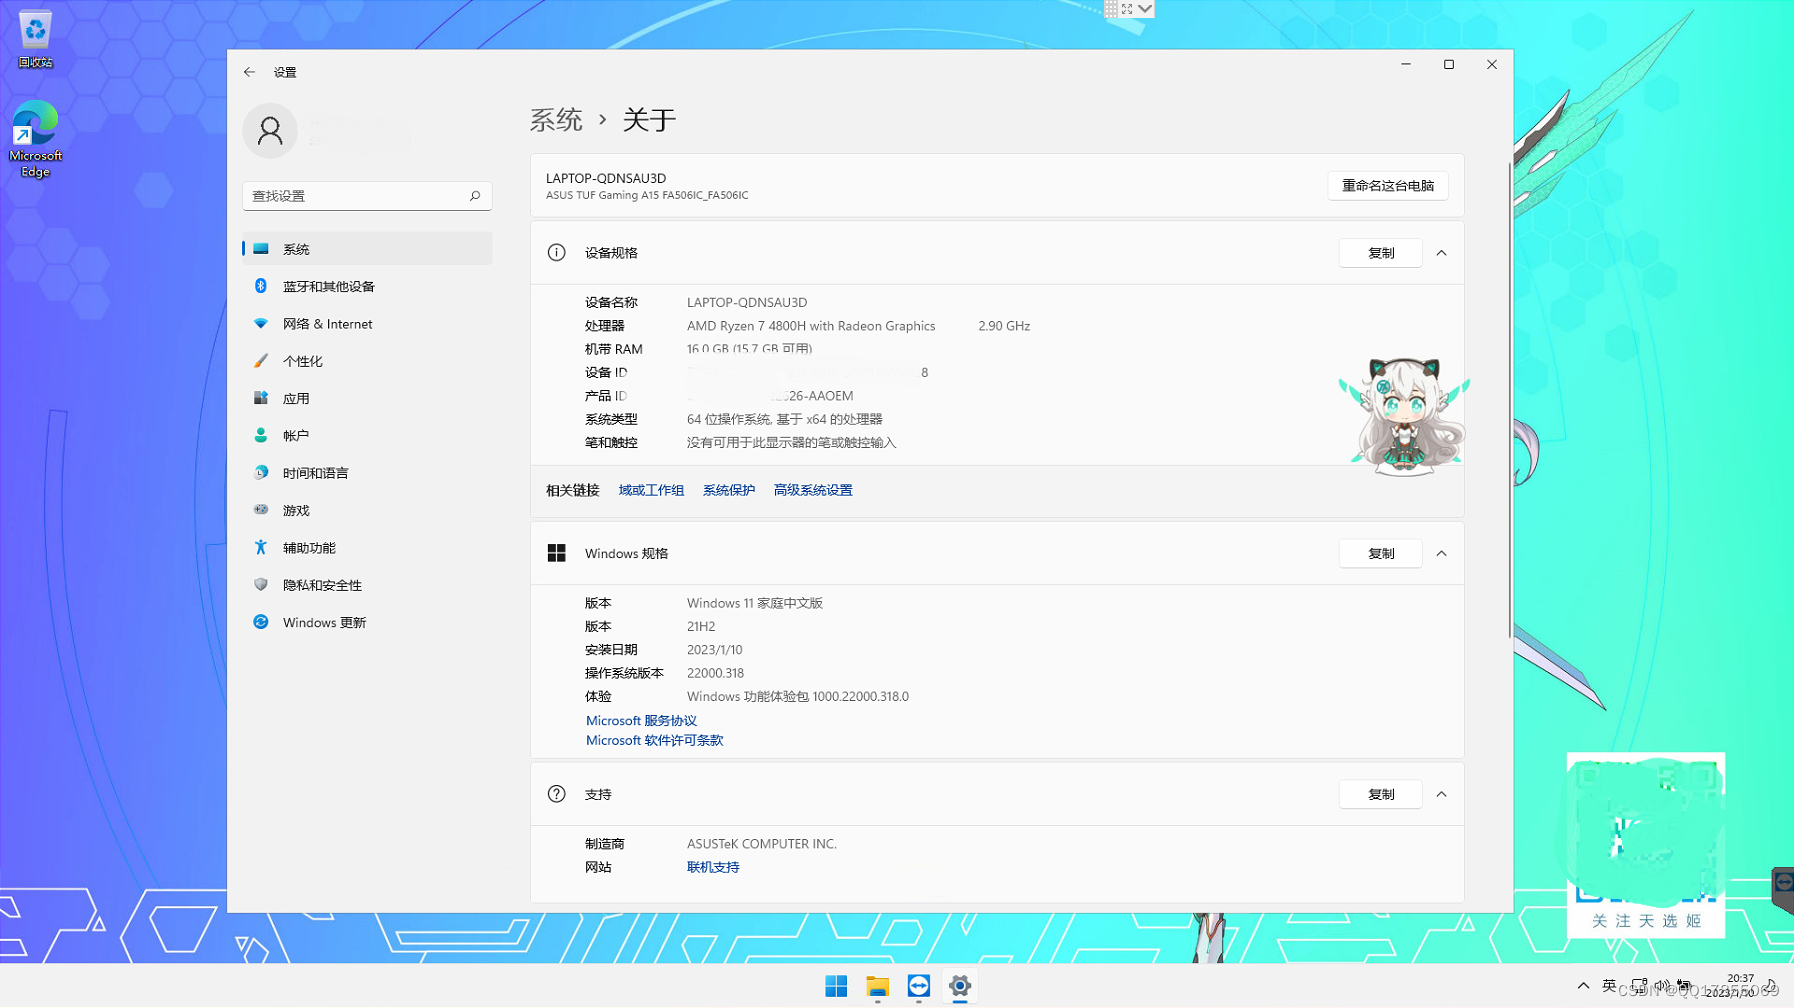
Task: Click the 系统 breadcrumb in the header
Action: pyautogui.click(x=556, y=120)
